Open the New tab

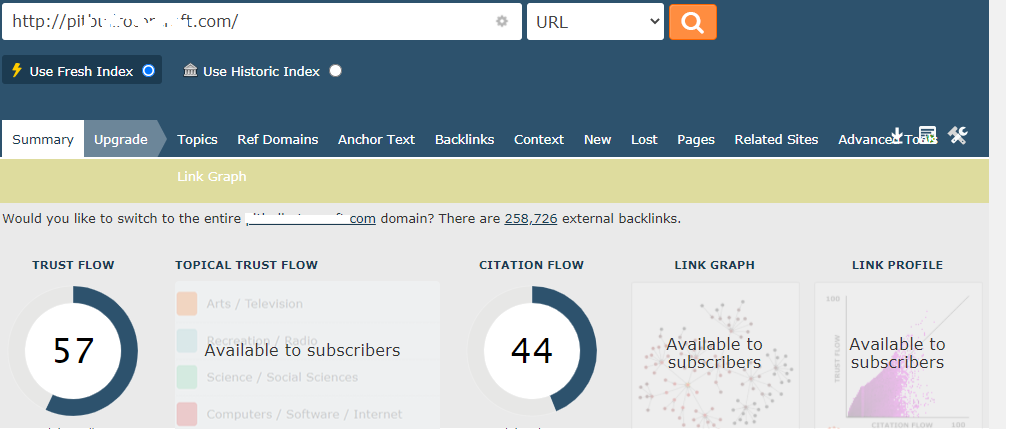tap(598, 140)
